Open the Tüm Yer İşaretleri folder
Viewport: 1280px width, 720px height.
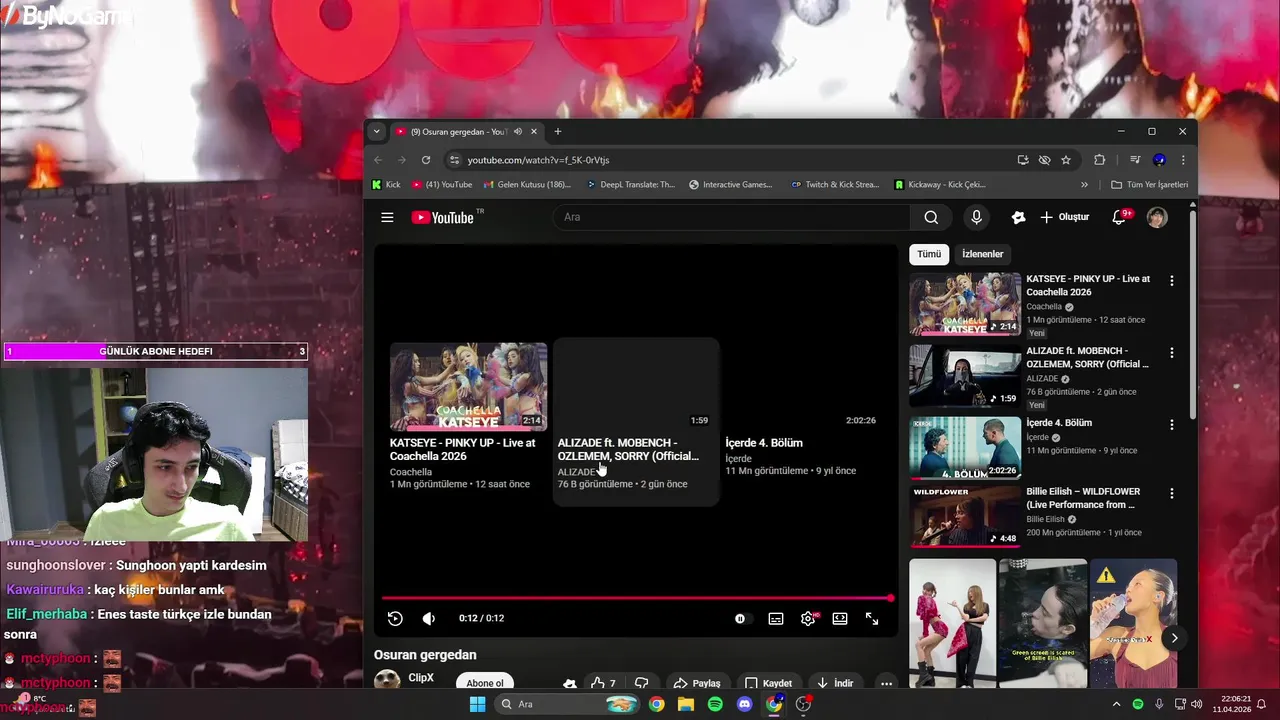tap(1150, 185)
